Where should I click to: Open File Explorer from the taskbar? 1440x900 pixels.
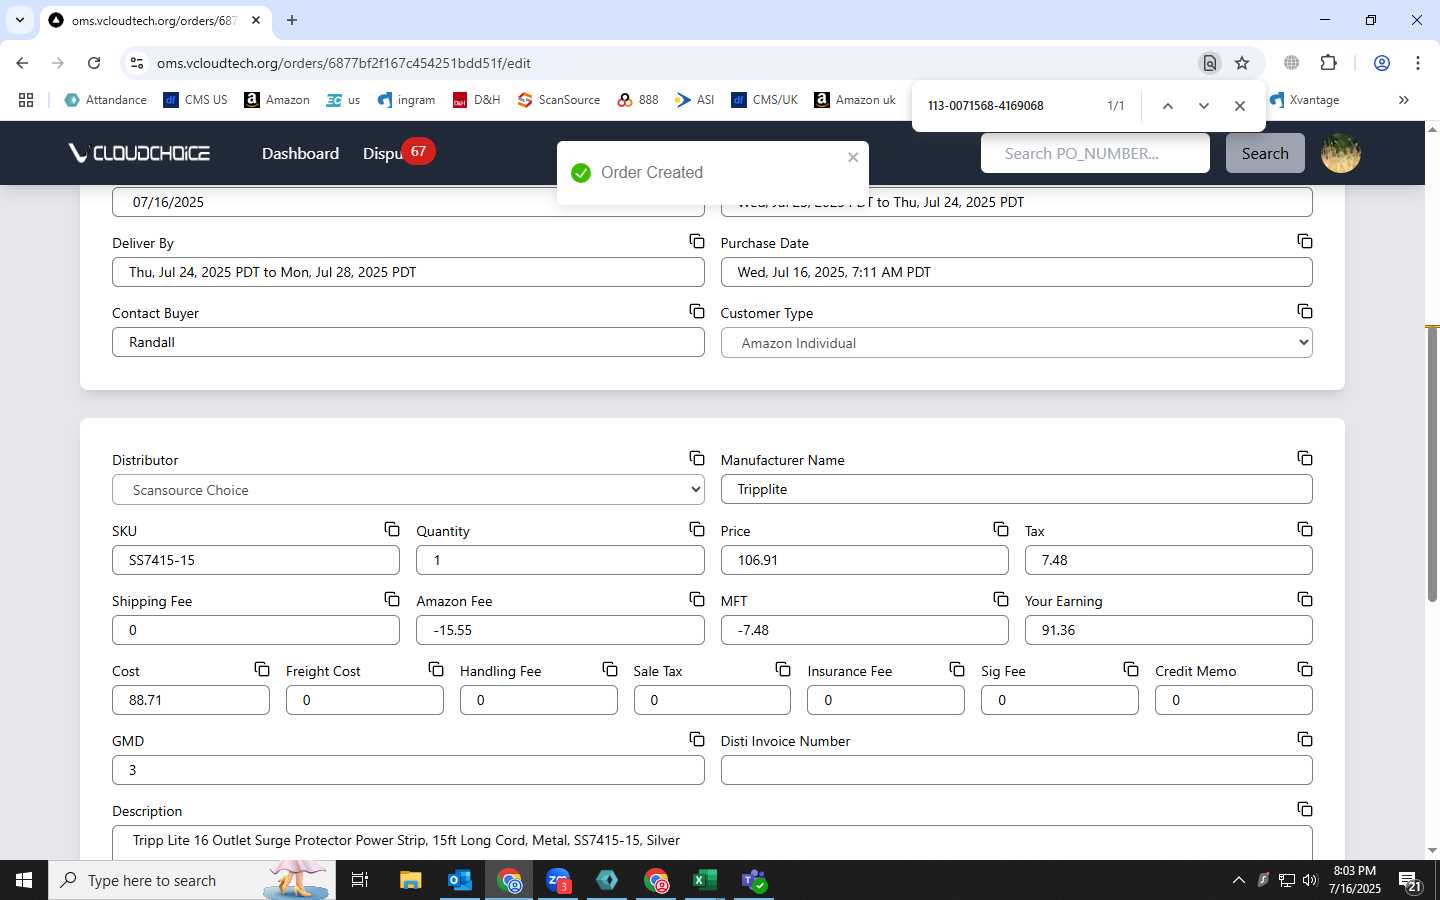click(411, 880)
